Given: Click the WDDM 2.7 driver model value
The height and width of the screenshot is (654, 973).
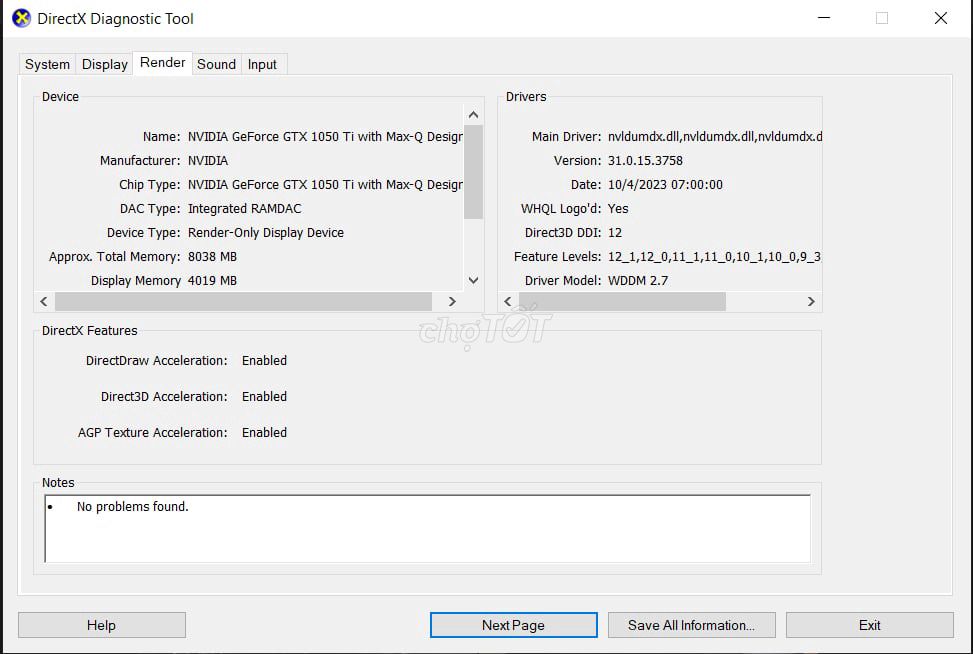Looking at the screenshot, I should pos(638,280).
